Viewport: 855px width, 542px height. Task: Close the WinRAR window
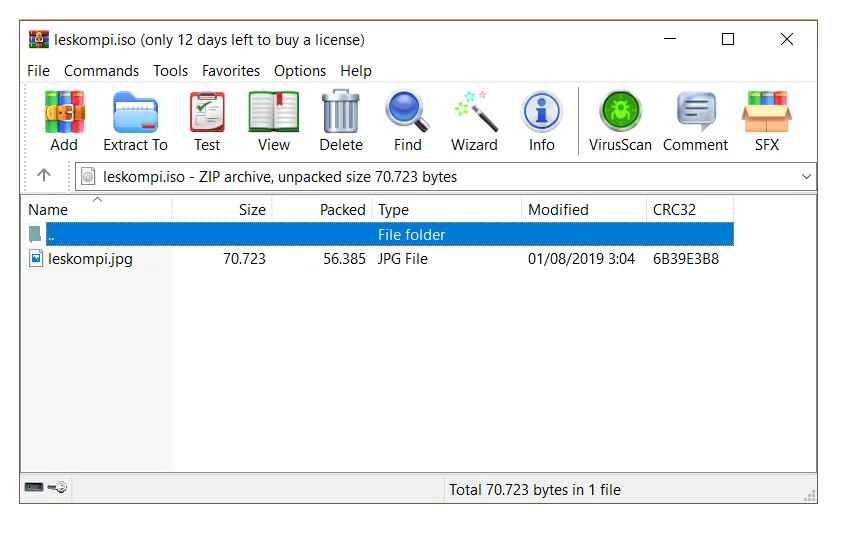pyautogui.click(x=786, y=39)
